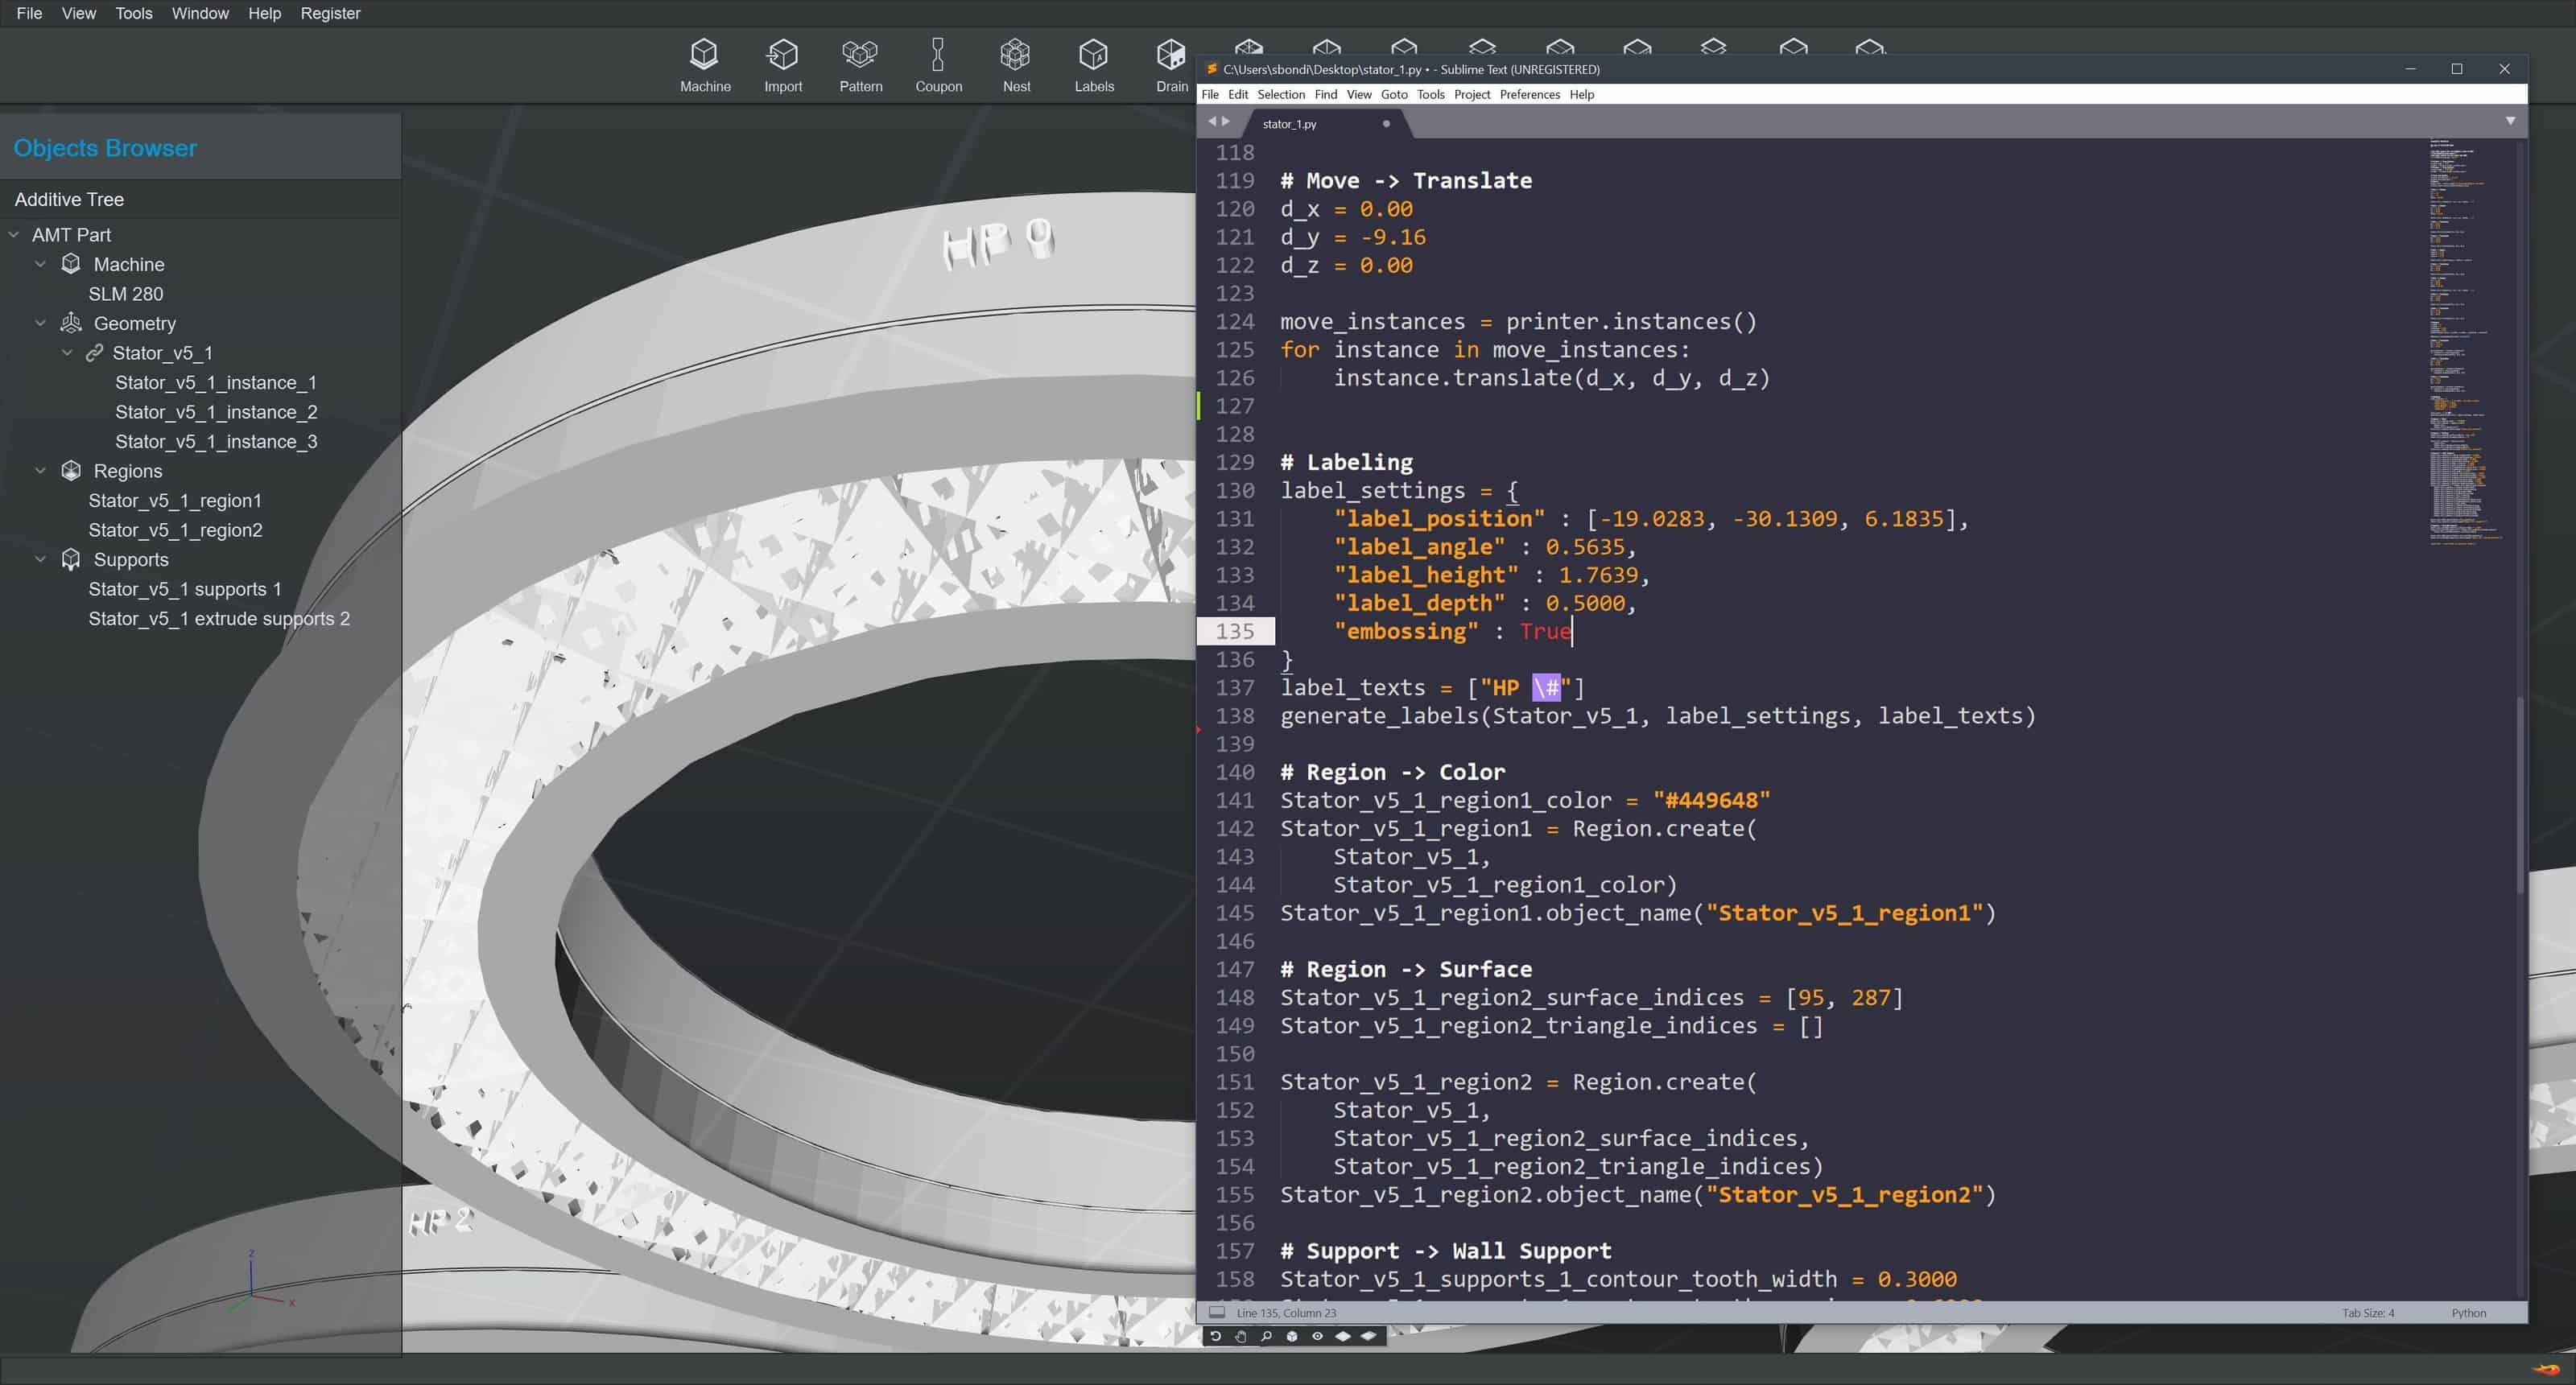Screen dimensions: 2576x1385
Task: Click the rotate view icon
Action: [1215, 1336]
